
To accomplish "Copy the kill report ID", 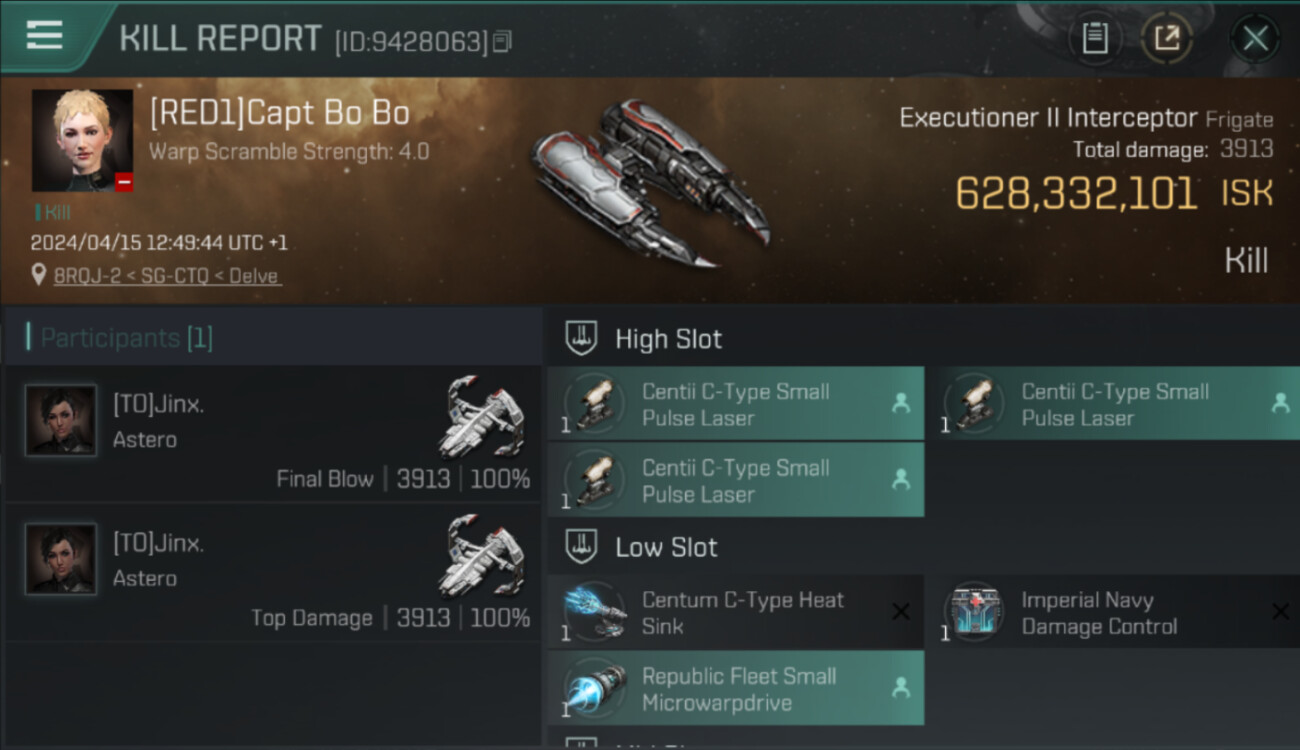I will tap(503, 41).
